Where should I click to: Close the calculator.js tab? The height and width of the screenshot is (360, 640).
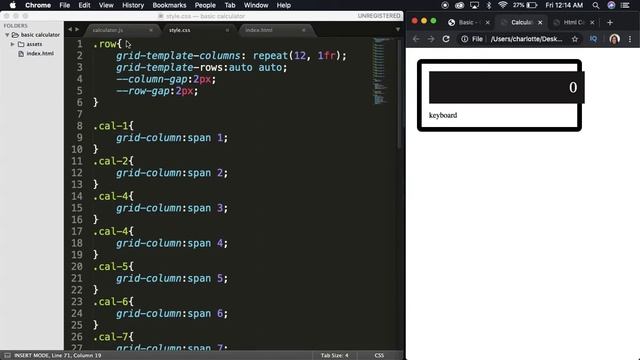point(151,30)
